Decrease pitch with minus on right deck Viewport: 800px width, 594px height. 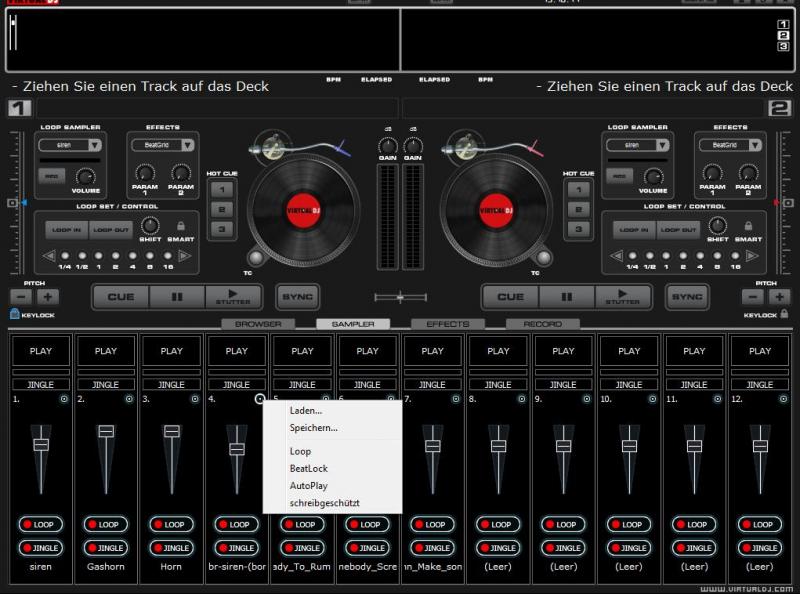point(753,296)
